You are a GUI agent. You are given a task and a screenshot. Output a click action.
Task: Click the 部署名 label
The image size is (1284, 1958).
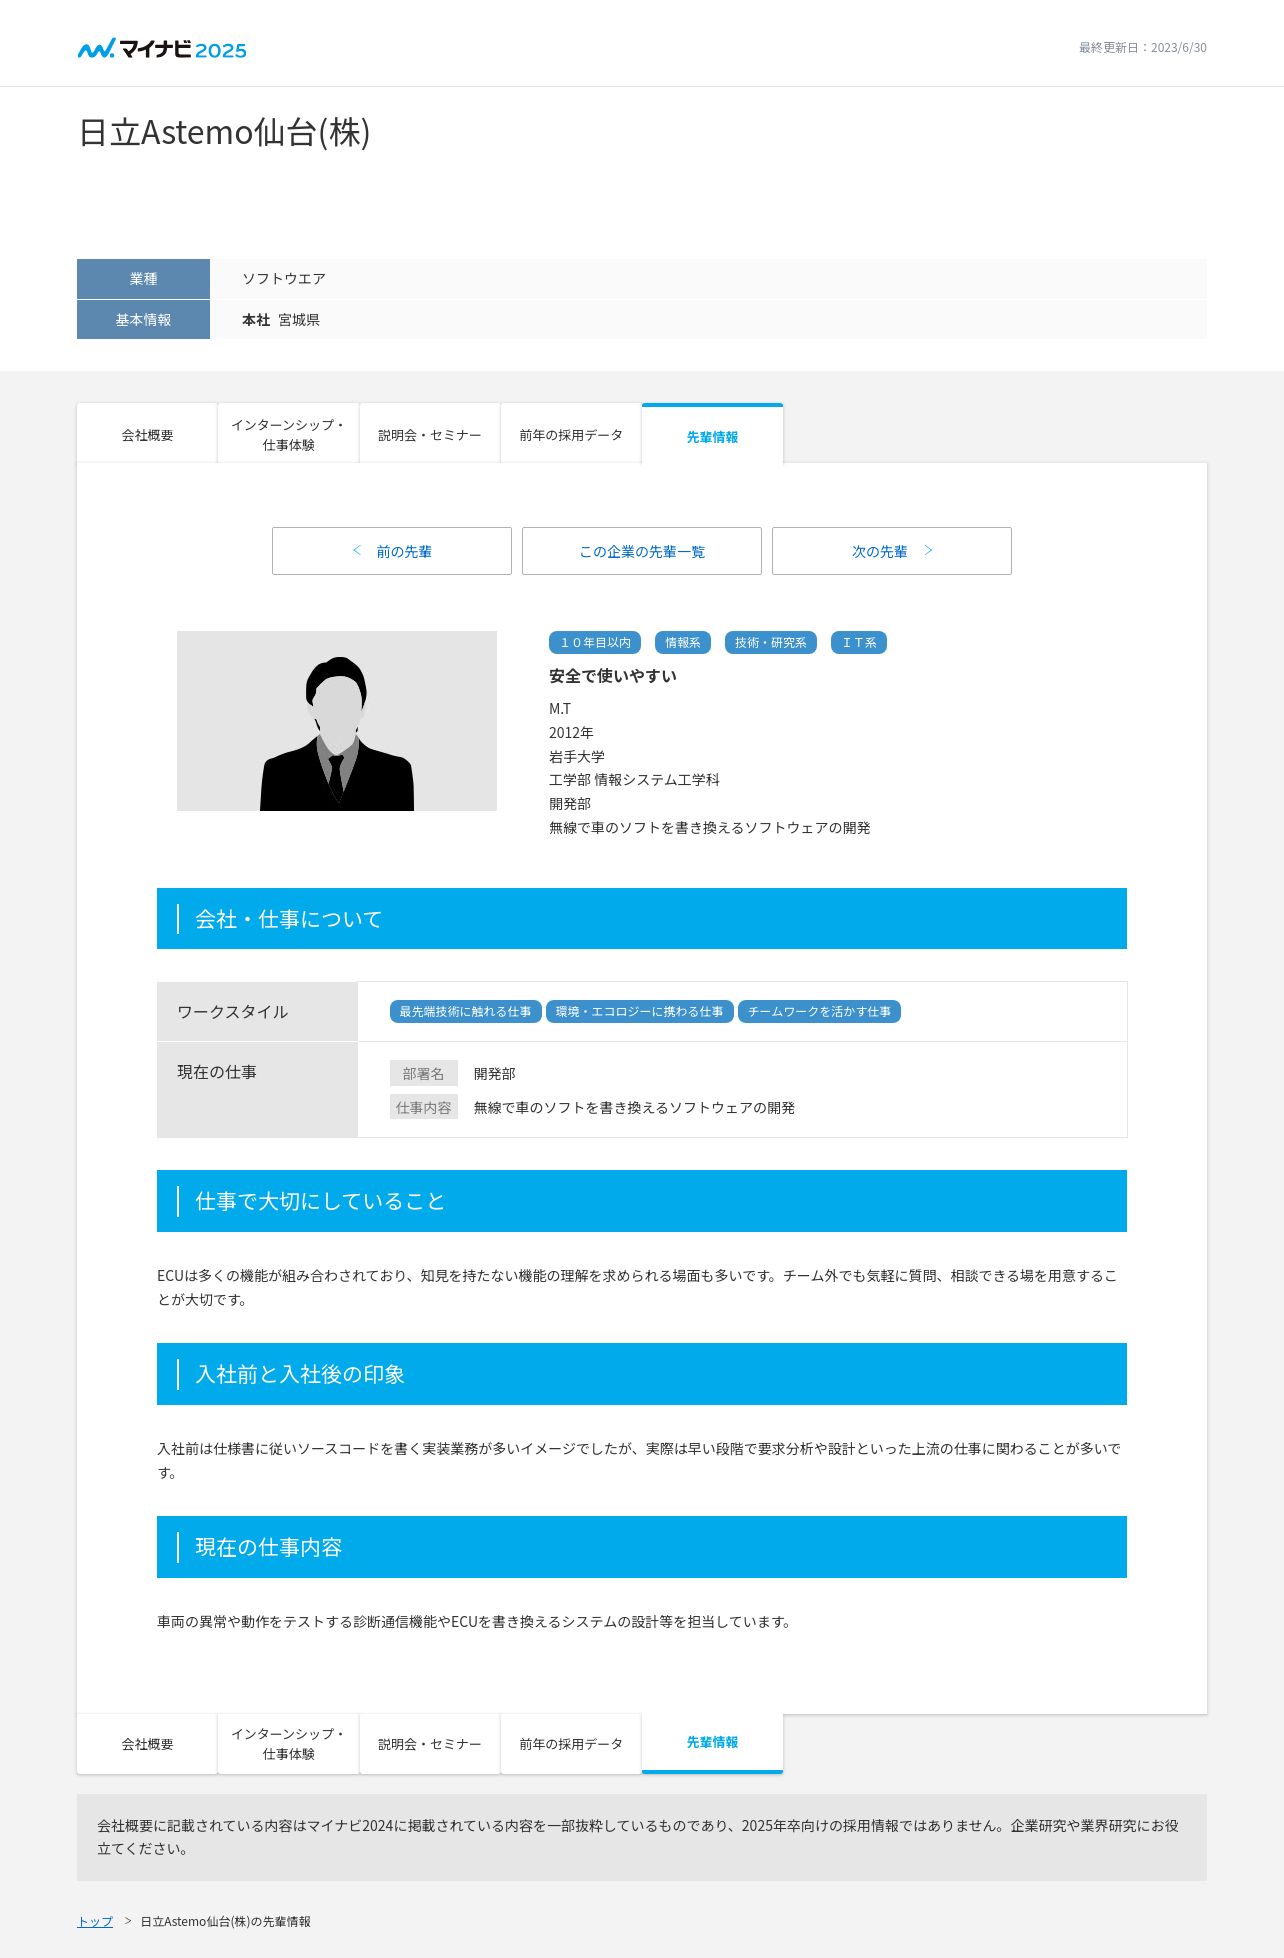tap(424, 1073)
